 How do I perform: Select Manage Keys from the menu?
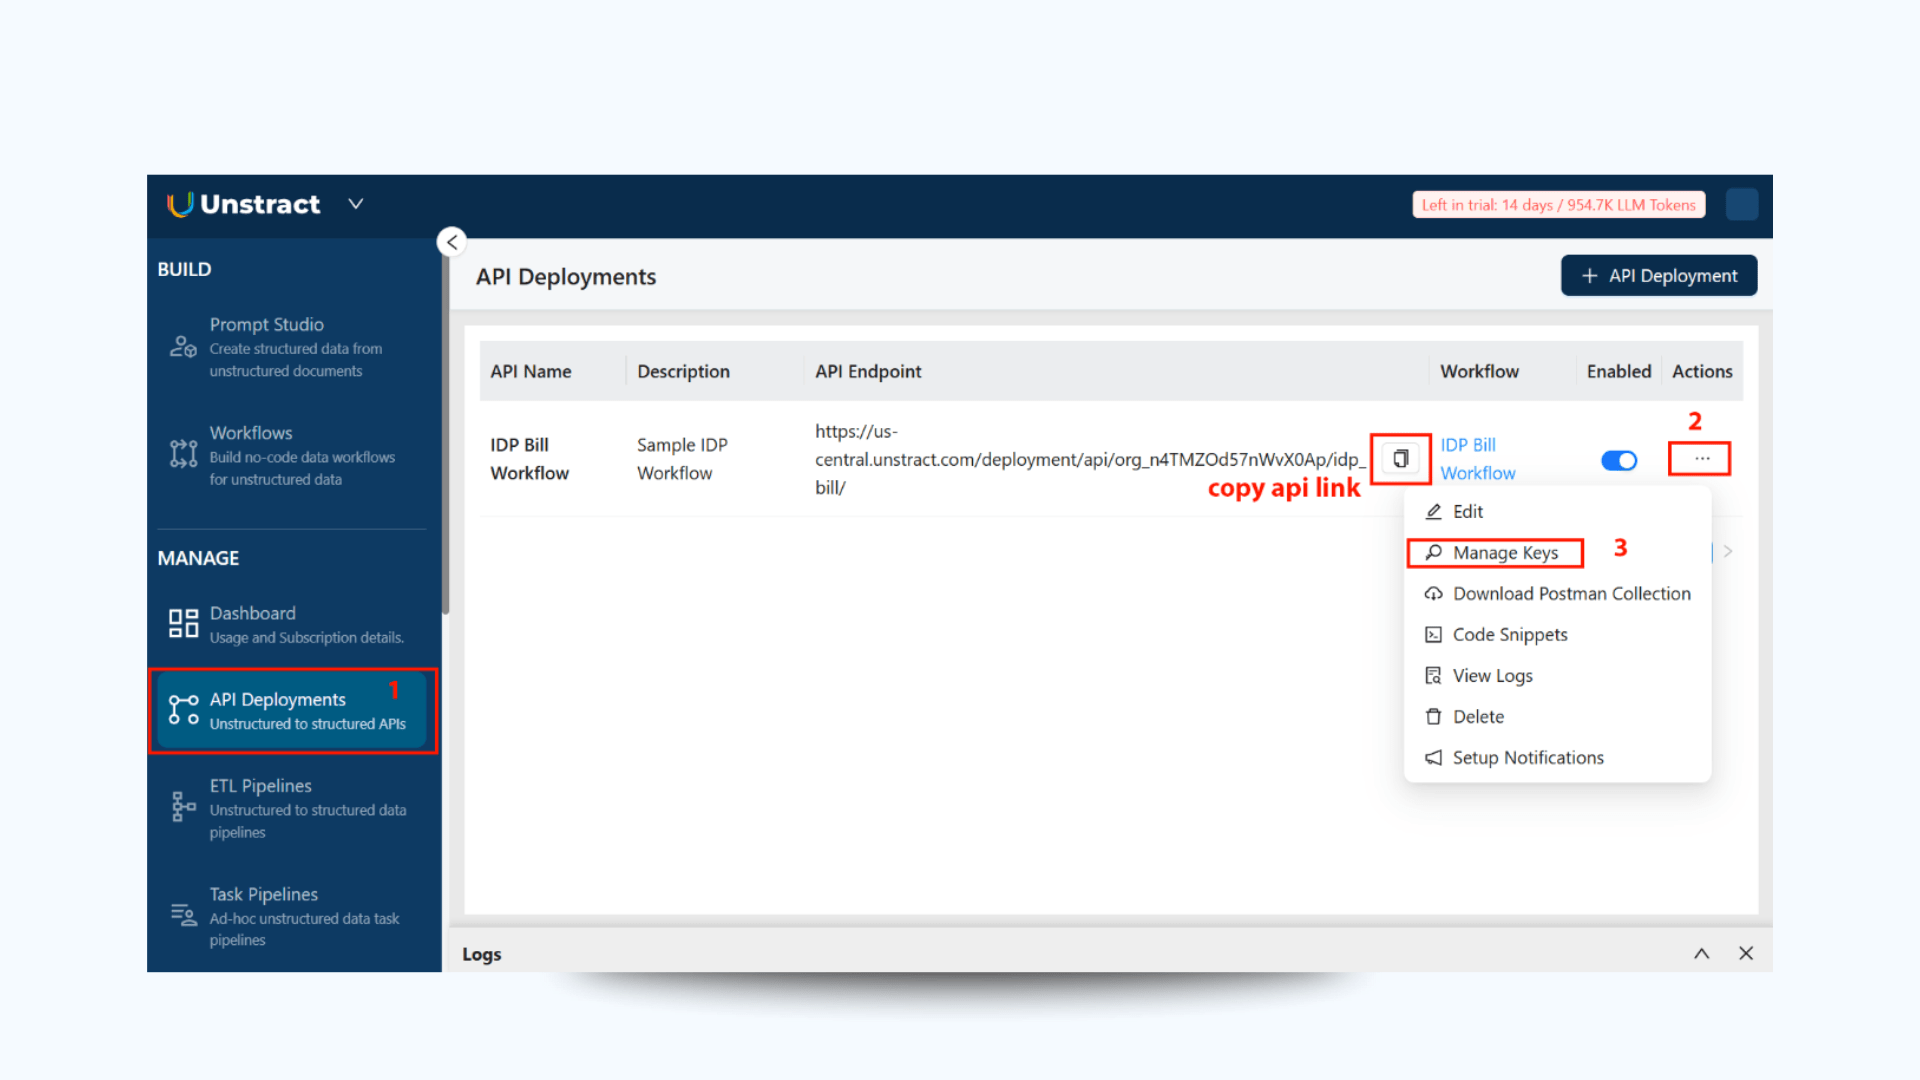click(x=1495, y=552)
